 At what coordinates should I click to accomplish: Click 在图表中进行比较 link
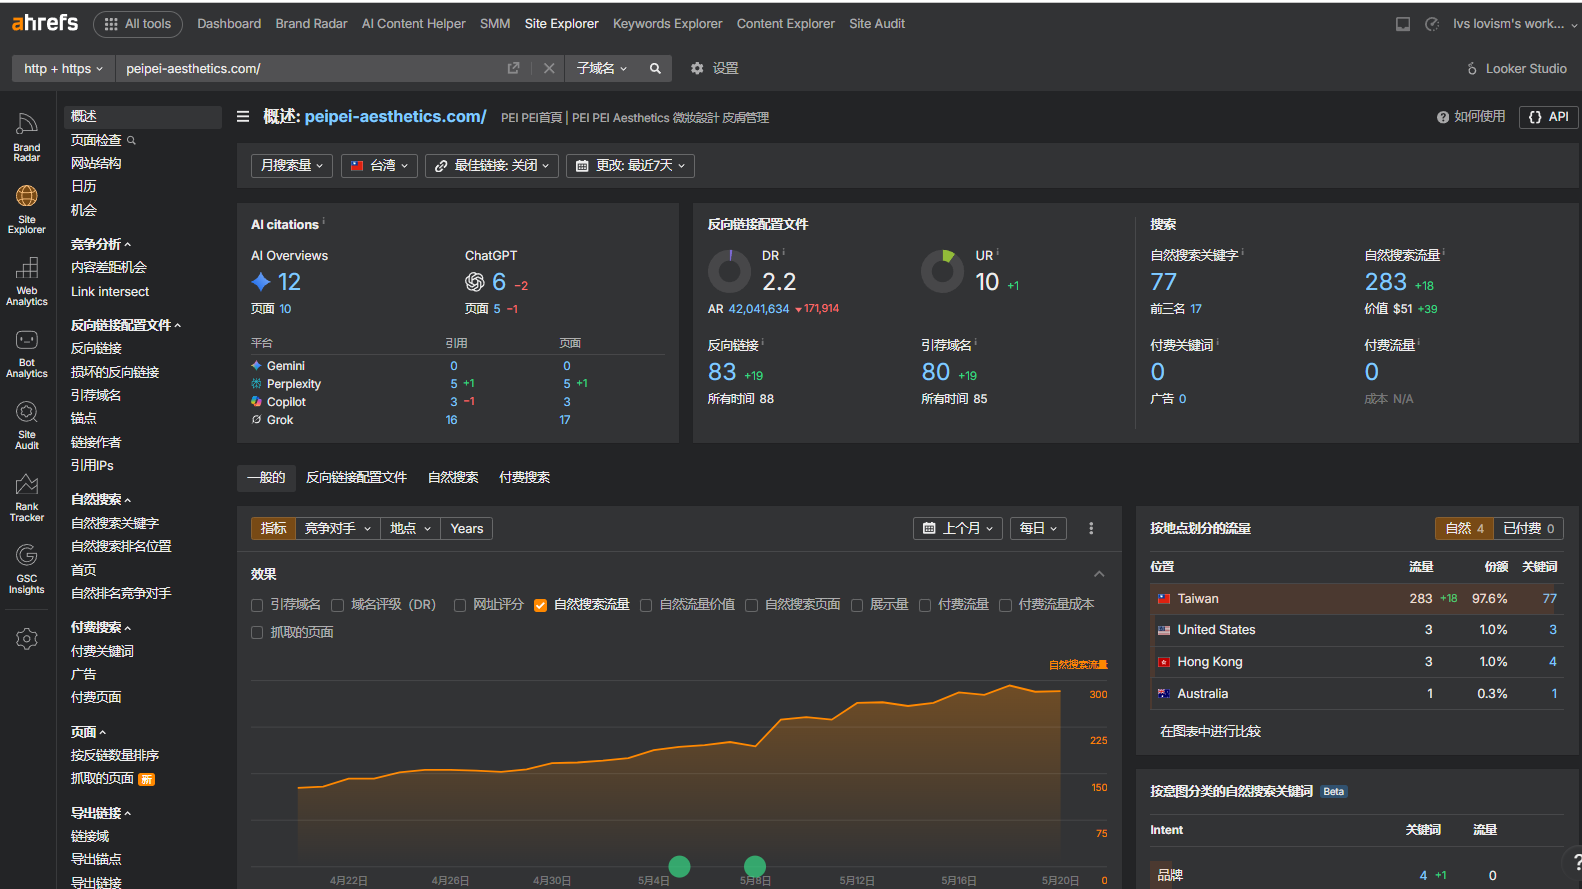[1210, 732]
